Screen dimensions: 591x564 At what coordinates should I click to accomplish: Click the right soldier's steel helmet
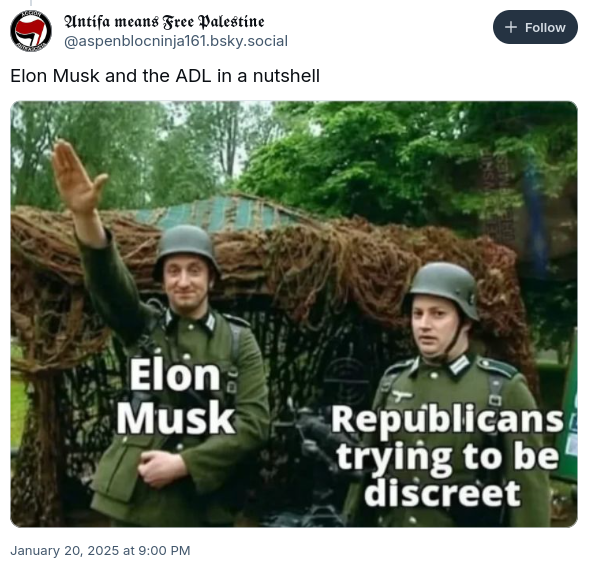pos(444,287)
